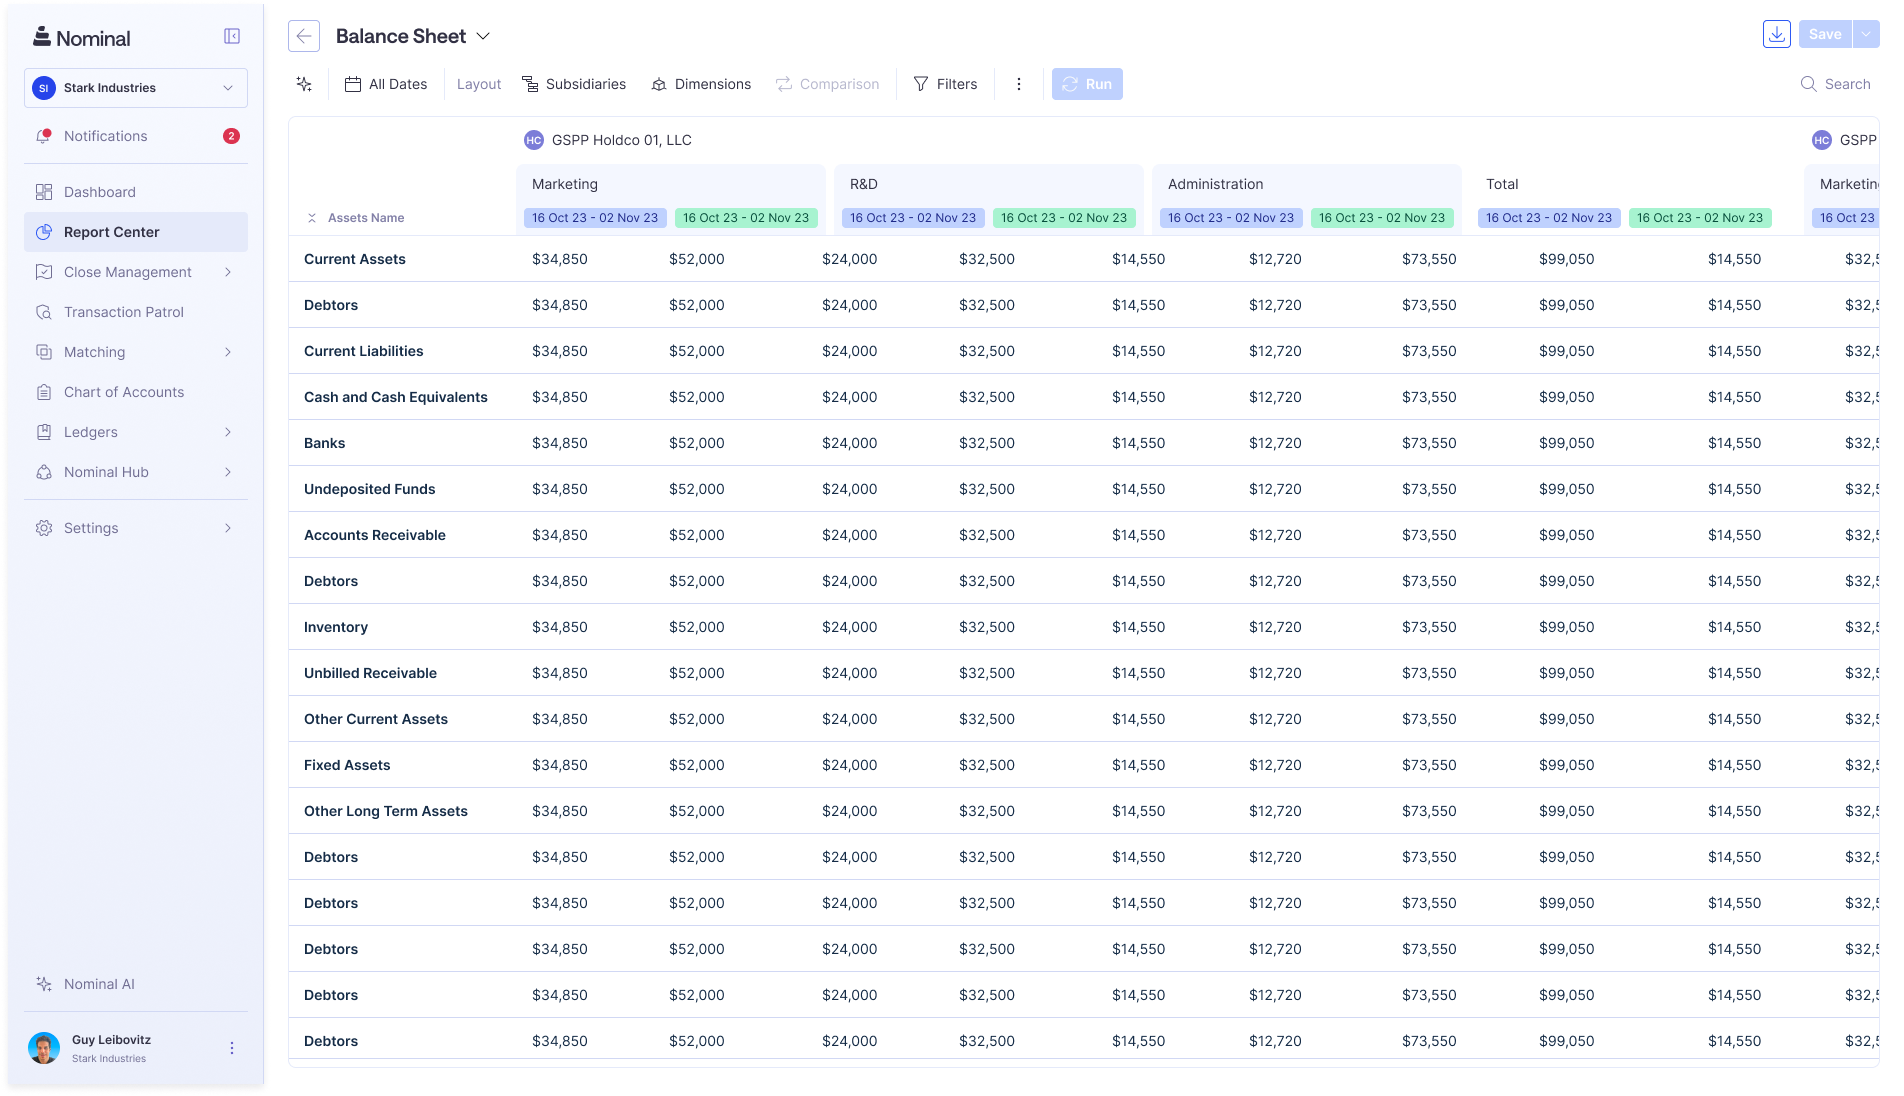
Task: Open the three-dot overflow menu in toolbar
Action: tap(1018, 84)
